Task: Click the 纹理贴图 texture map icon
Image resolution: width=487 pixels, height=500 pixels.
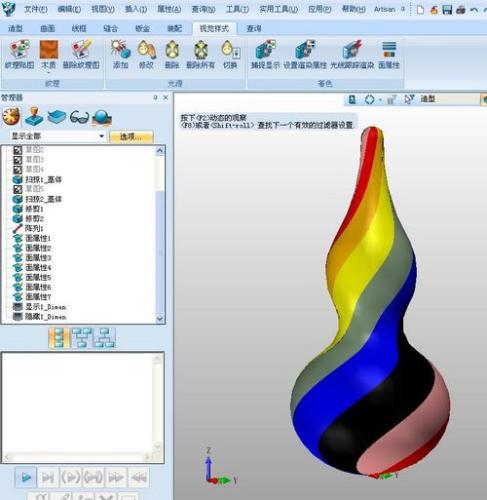Action: (x=19, y=50)
